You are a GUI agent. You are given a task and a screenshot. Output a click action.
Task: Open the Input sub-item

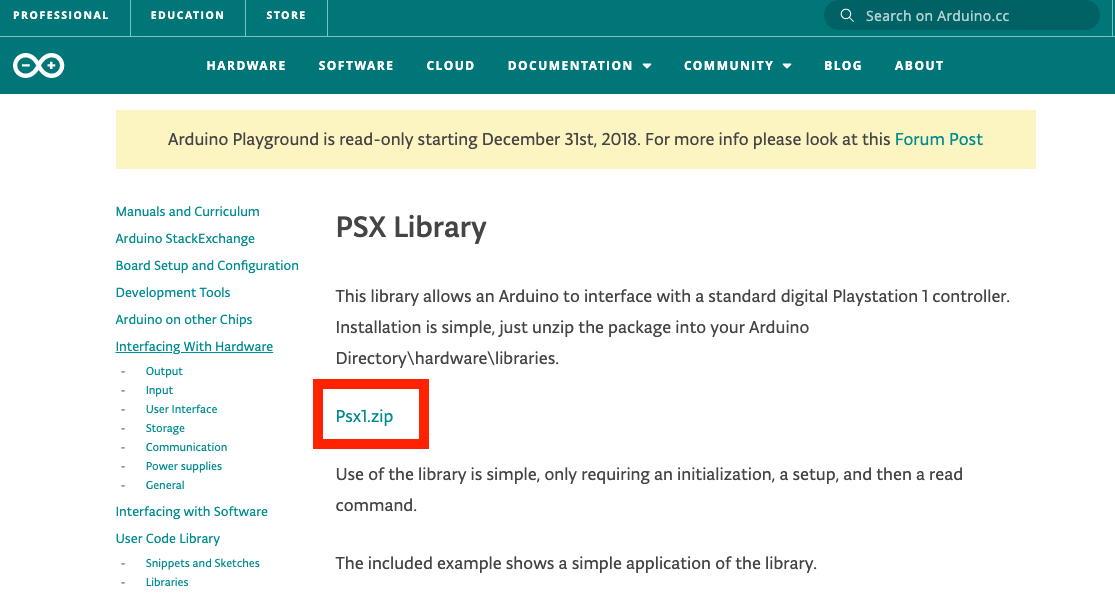(159, 390)
